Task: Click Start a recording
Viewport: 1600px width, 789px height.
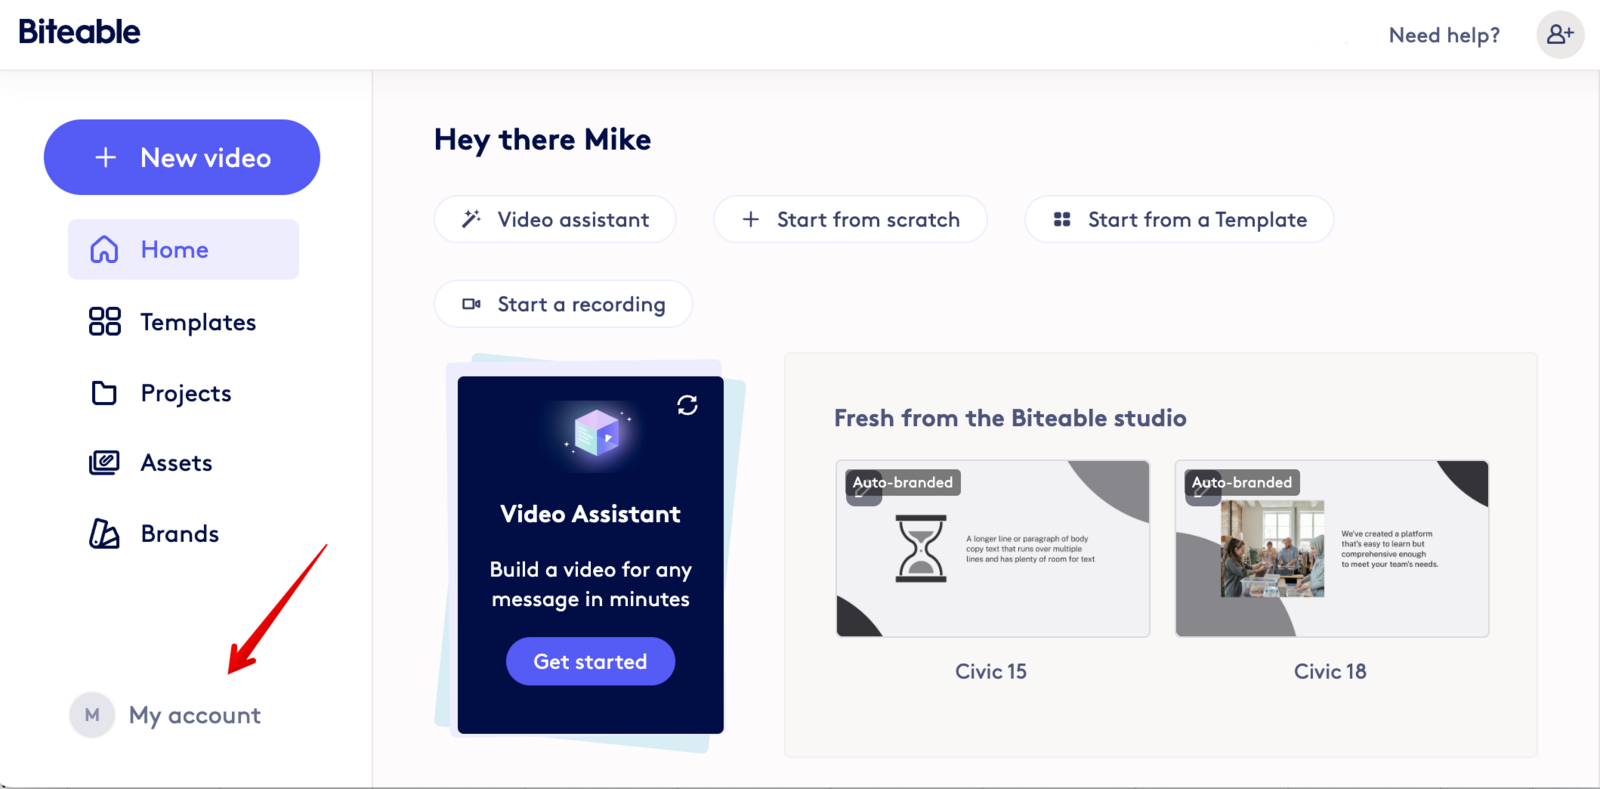Action: [x=563, y=304]
